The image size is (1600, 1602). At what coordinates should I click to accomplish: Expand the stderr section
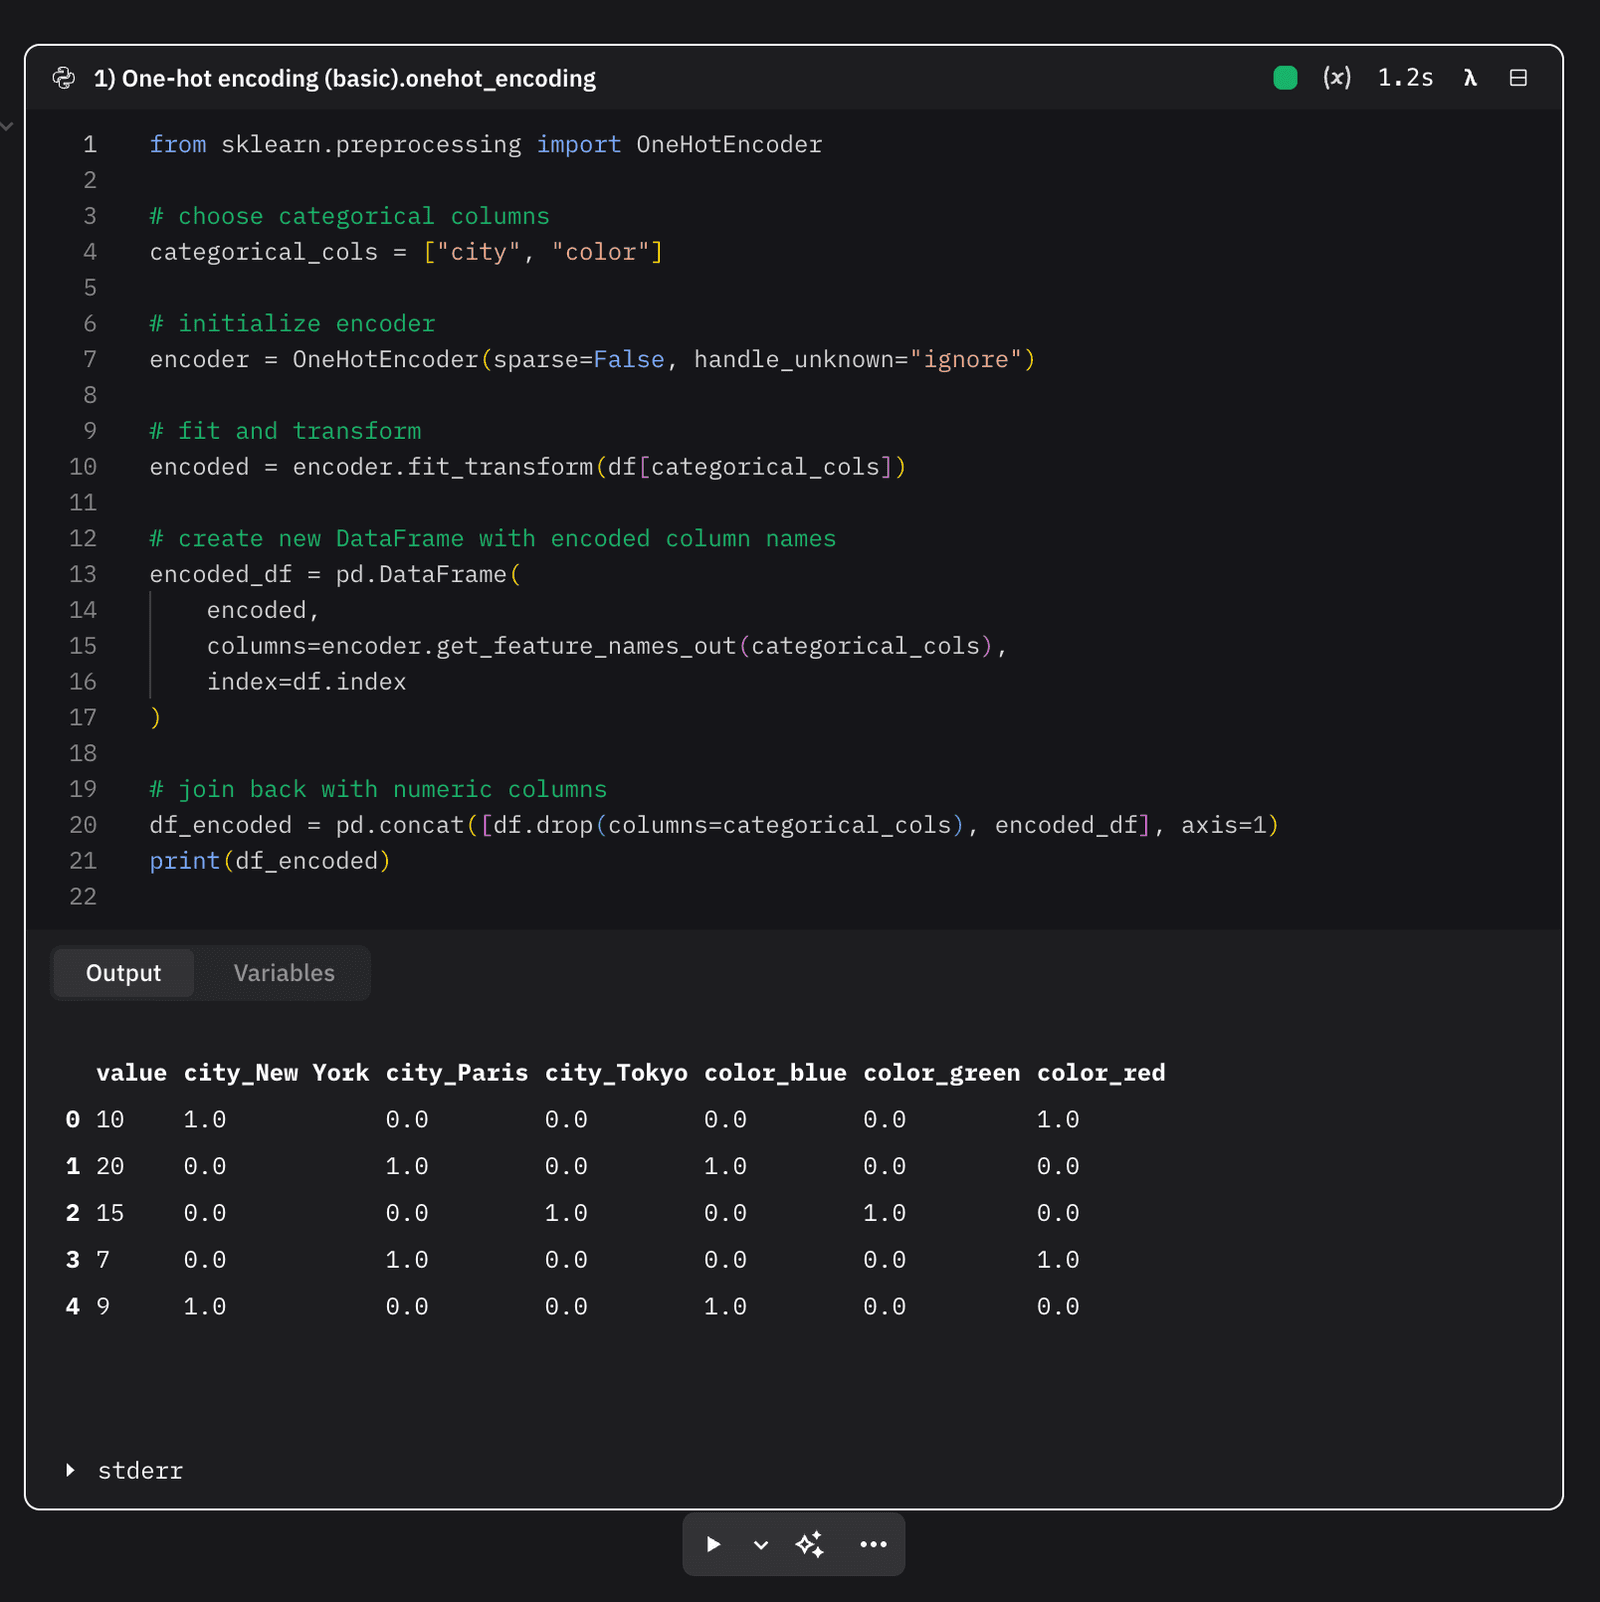(x=71, y=1470)
